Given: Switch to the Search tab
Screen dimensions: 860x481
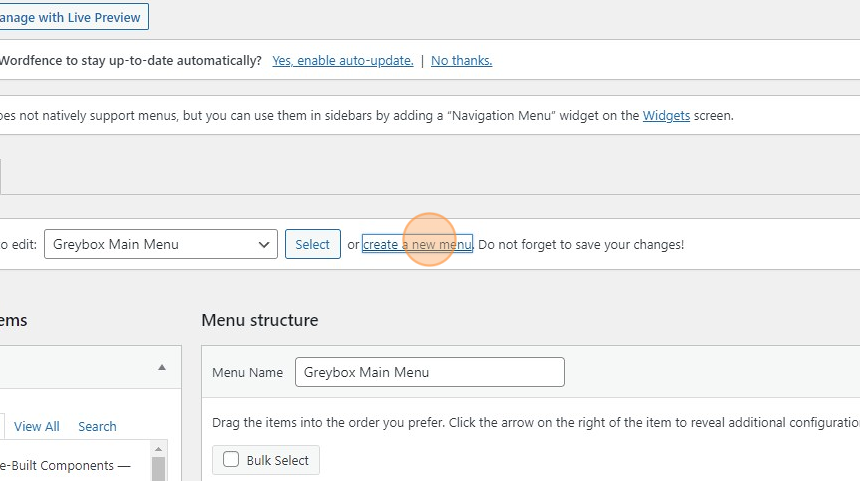Looking at the screenshot, I should pyautogui.click(x=97, y=426).
